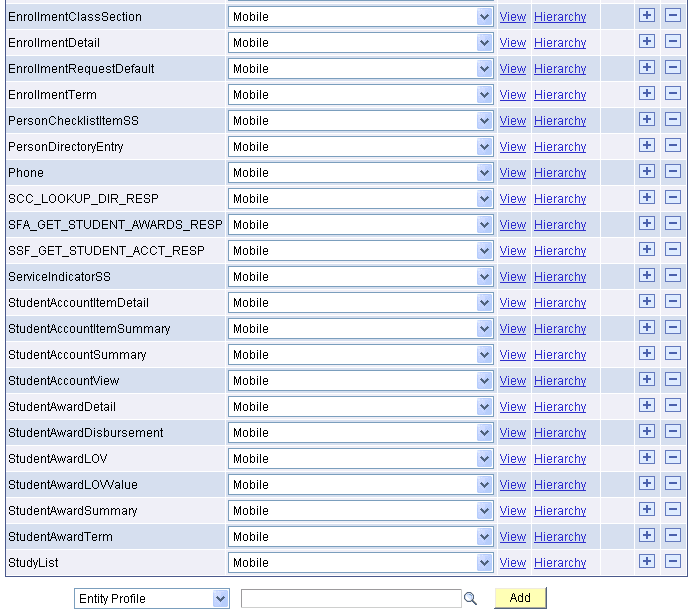Open the StudentAwardSummary profile dropdown
Image resolution: width=693 pixels, height=614 pixels.
(x=361, y=511)
